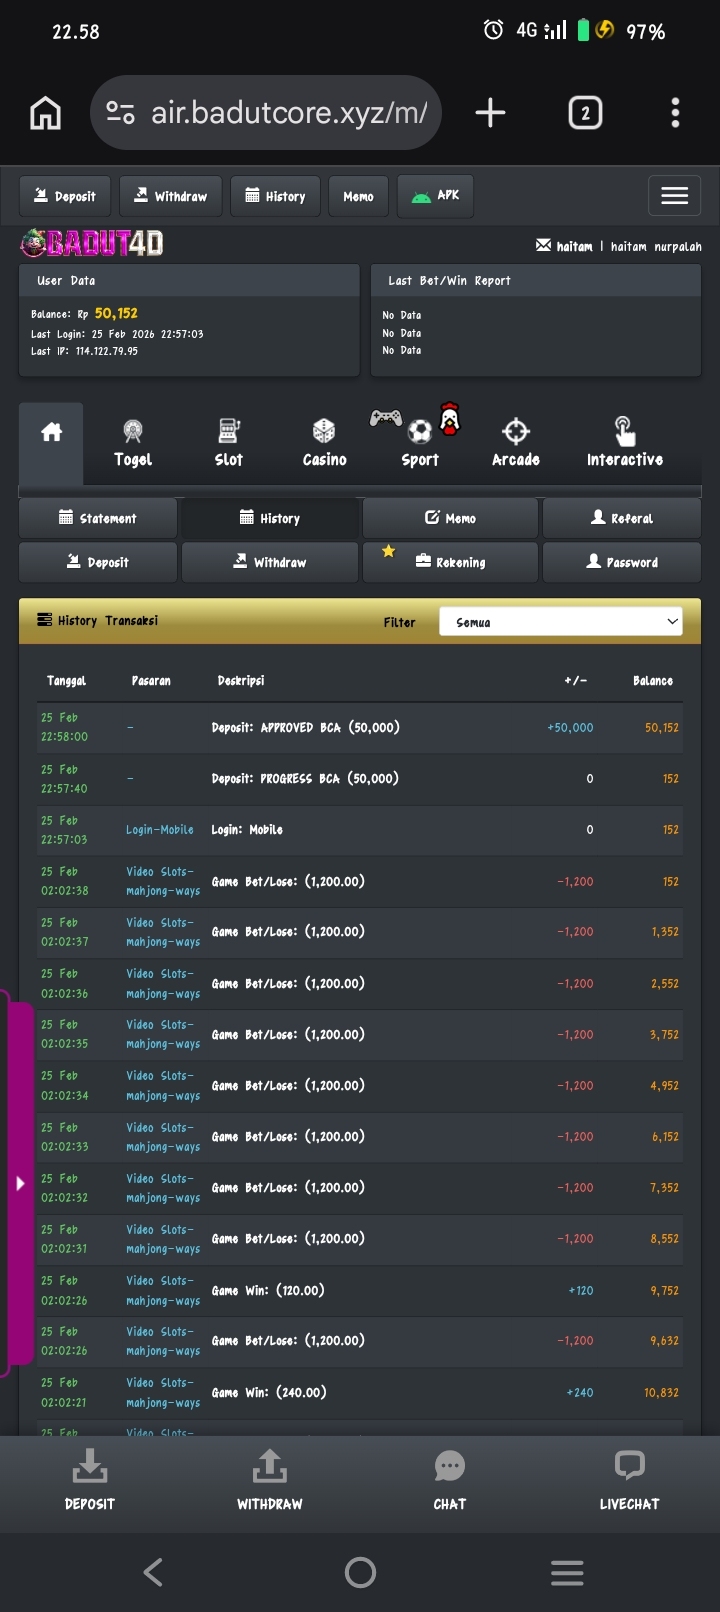
Task: Open LIVECHAT from the bottom bar
Action: tap(630, 1480)
